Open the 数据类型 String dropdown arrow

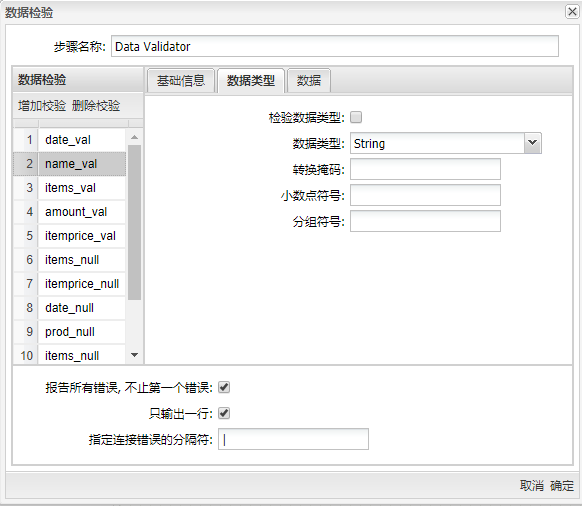532,143
